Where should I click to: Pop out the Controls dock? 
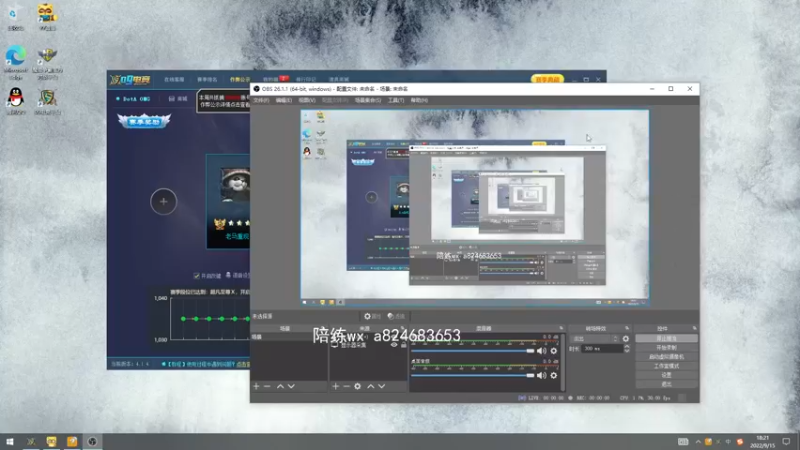[694, 328]
